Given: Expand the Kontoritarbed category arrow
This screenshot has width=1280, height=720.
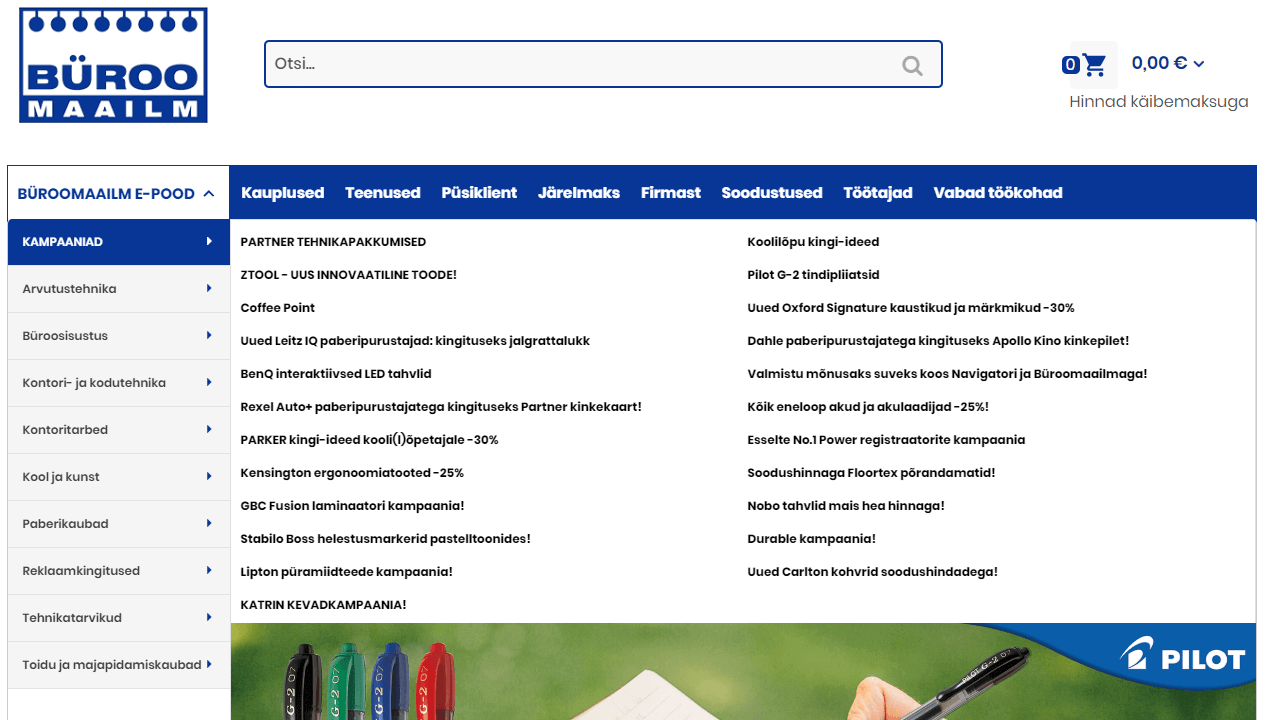Looking at the screenshot, I should coord(209,429).
